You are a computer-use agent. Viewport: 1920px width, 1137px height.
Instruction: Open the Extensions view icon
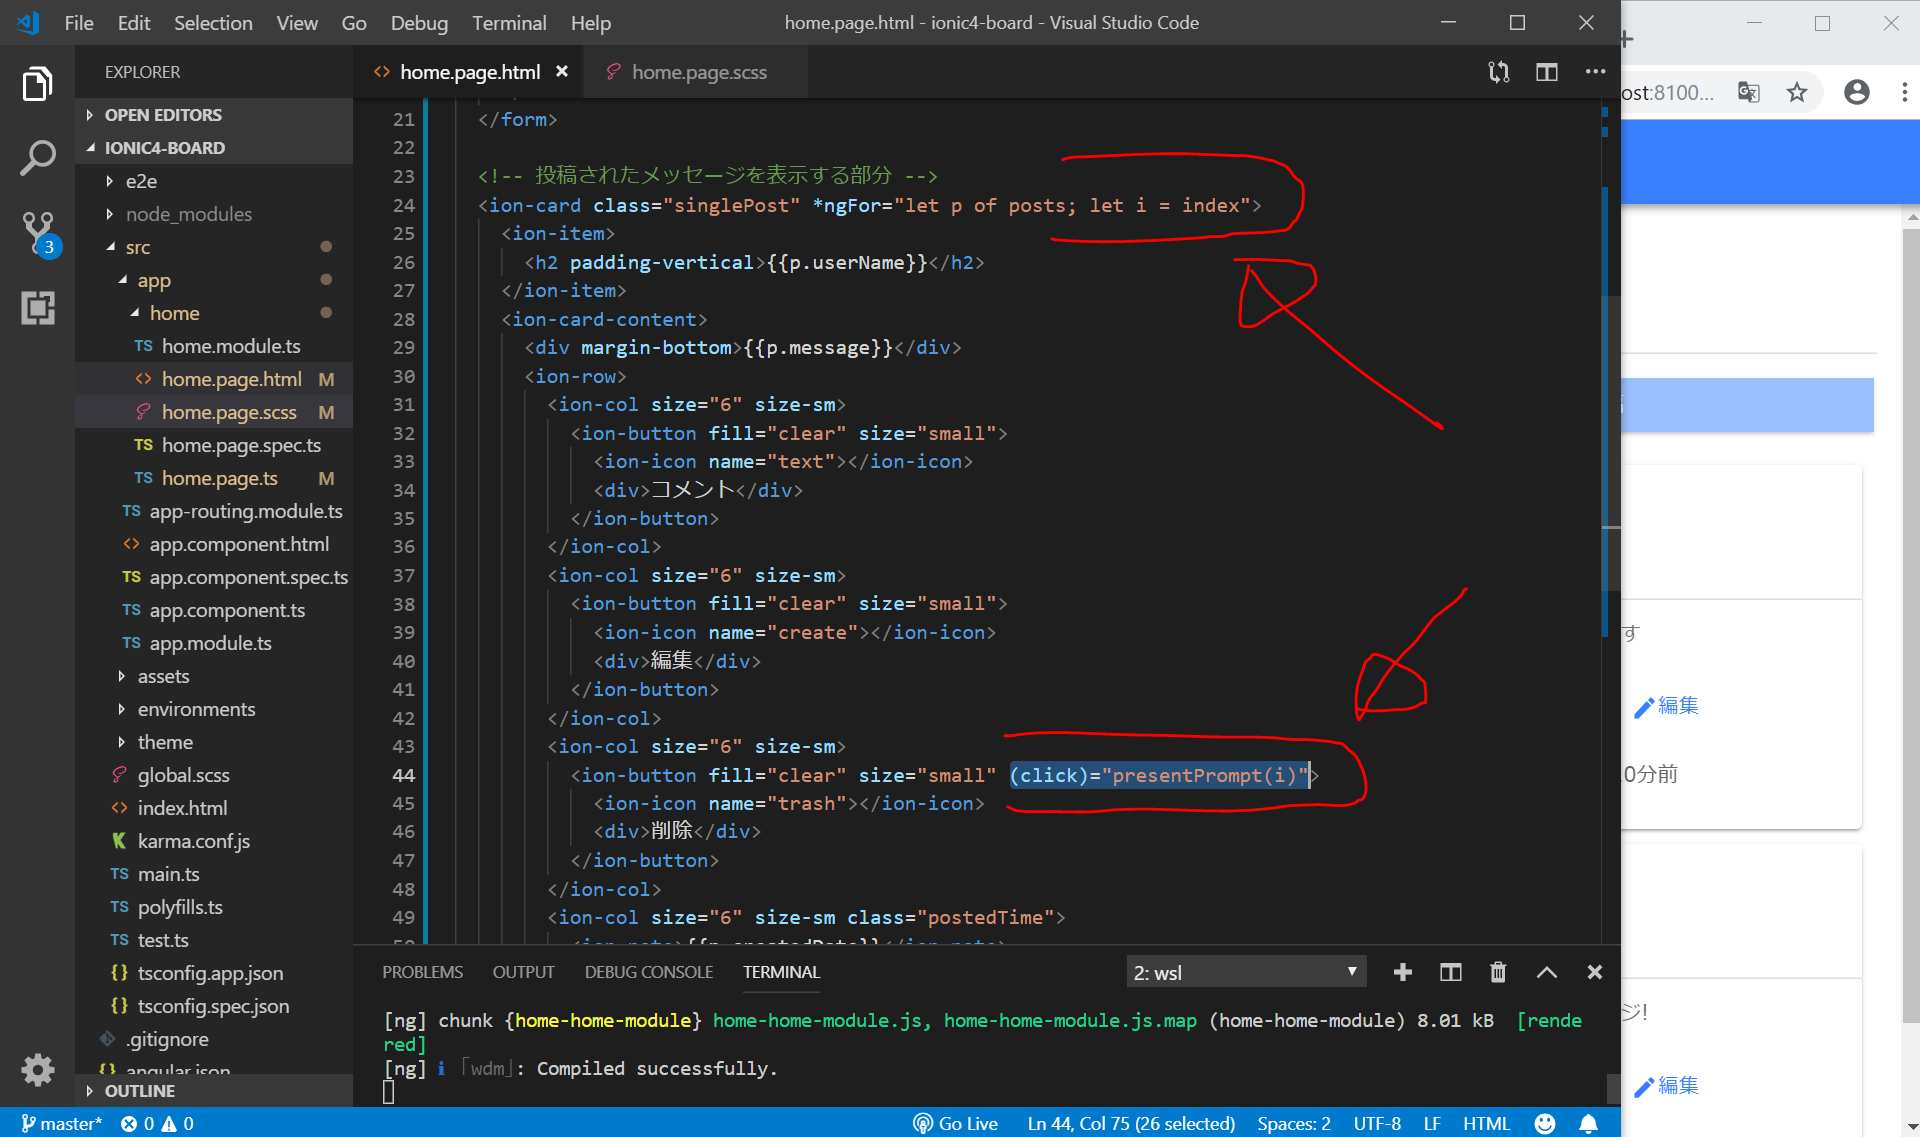[x=37, y=307]
